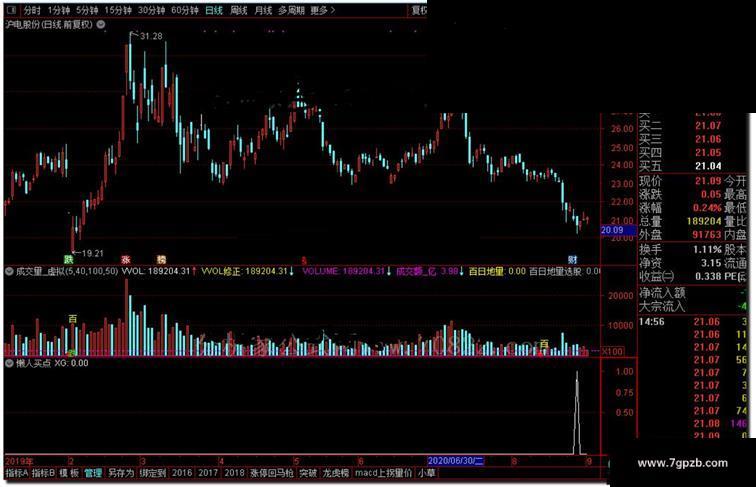Click the 净资 value 3.15
The width and height of the screenshot is (756, 487).
(711, 263)
